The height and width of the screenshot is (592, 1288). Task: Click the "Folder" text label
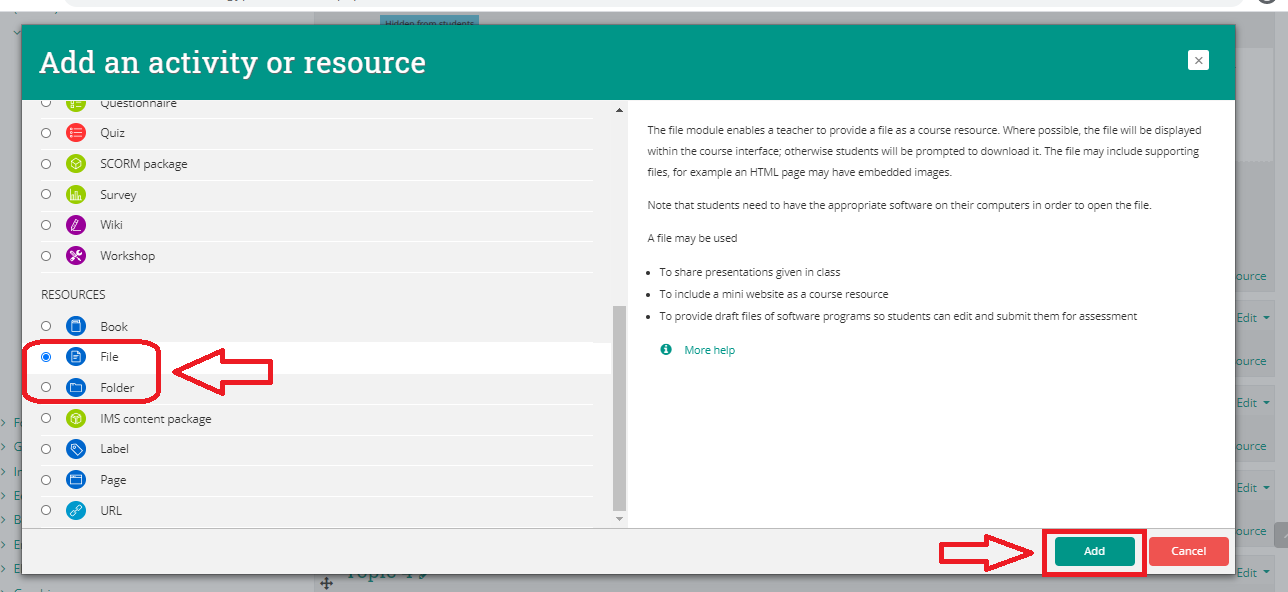117,388
